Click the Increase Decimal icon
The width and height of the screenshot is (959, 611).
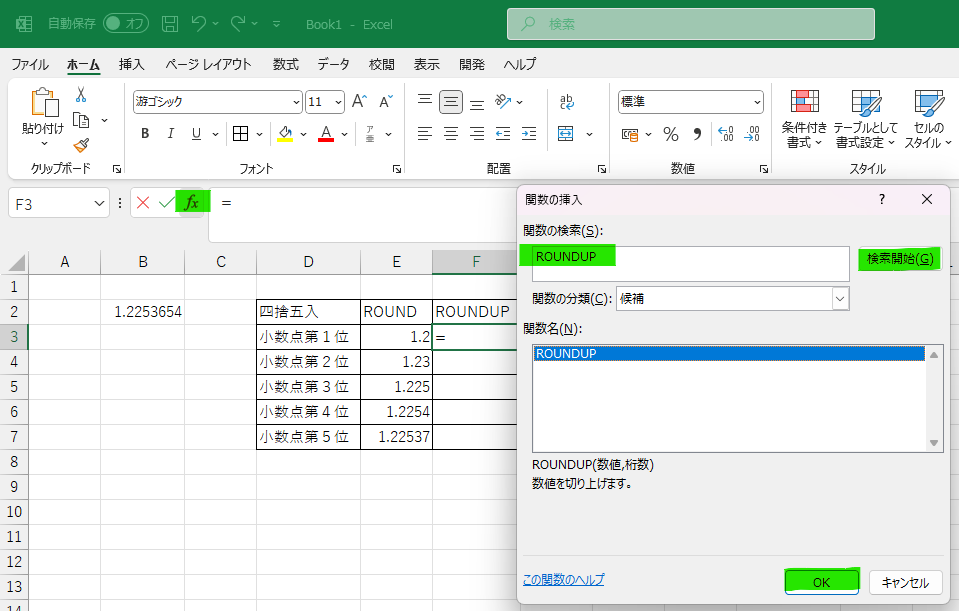725,134
